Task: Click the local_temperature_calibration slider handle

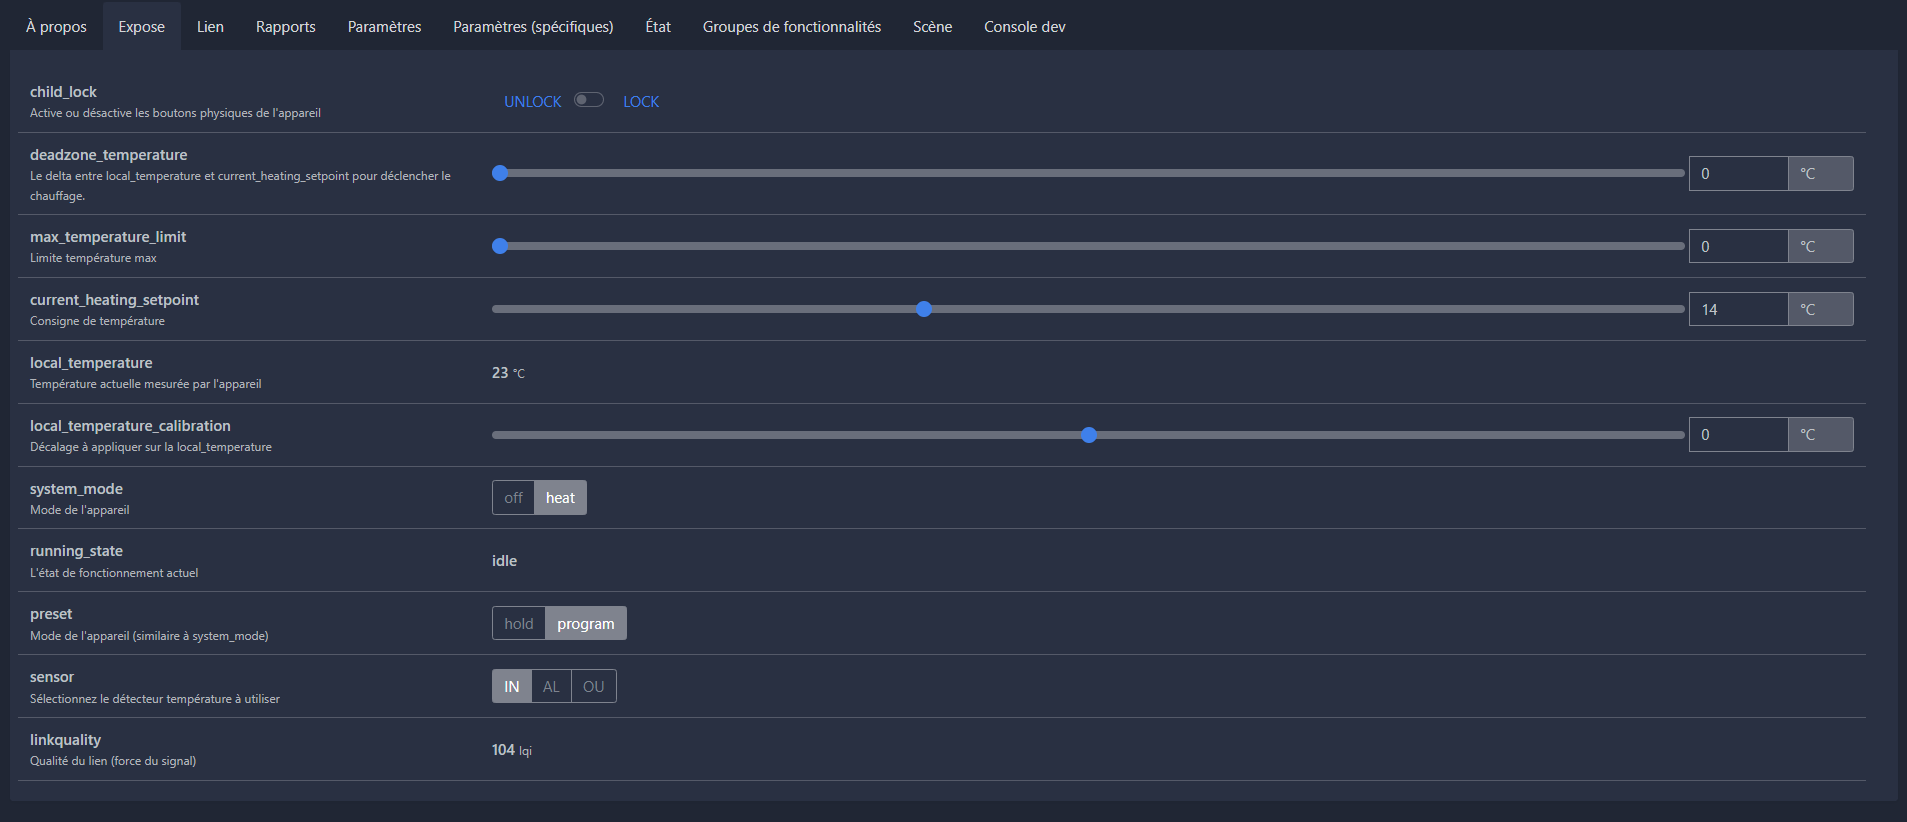Action: 1089,435
